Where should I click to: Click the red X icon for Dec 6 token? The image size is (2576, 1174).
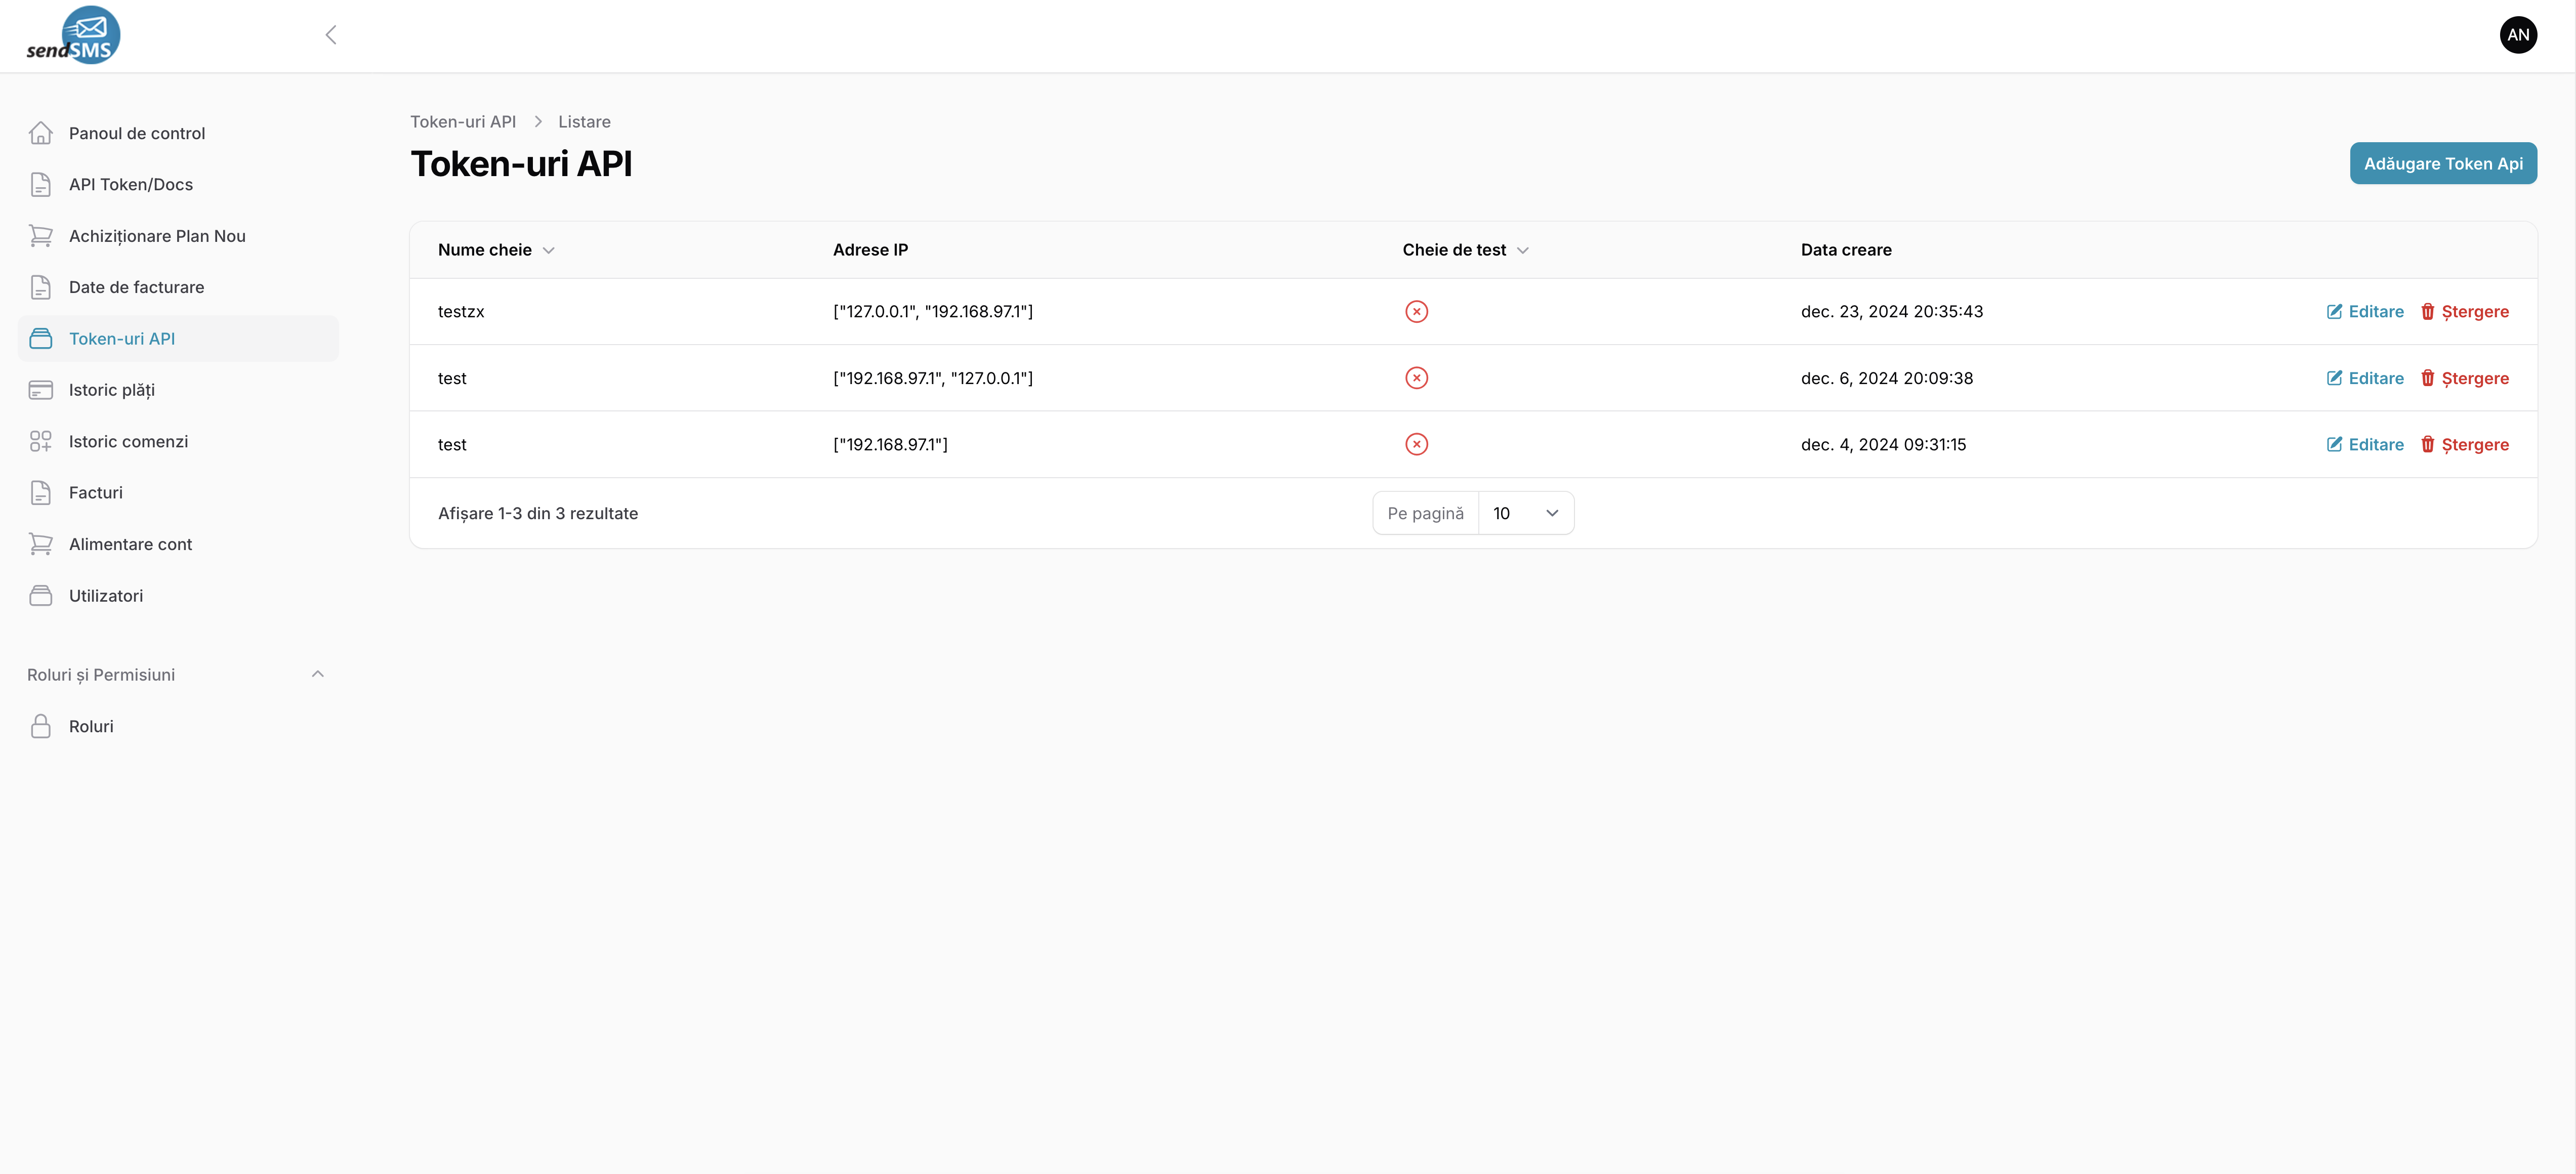(x=1416, y=378)
